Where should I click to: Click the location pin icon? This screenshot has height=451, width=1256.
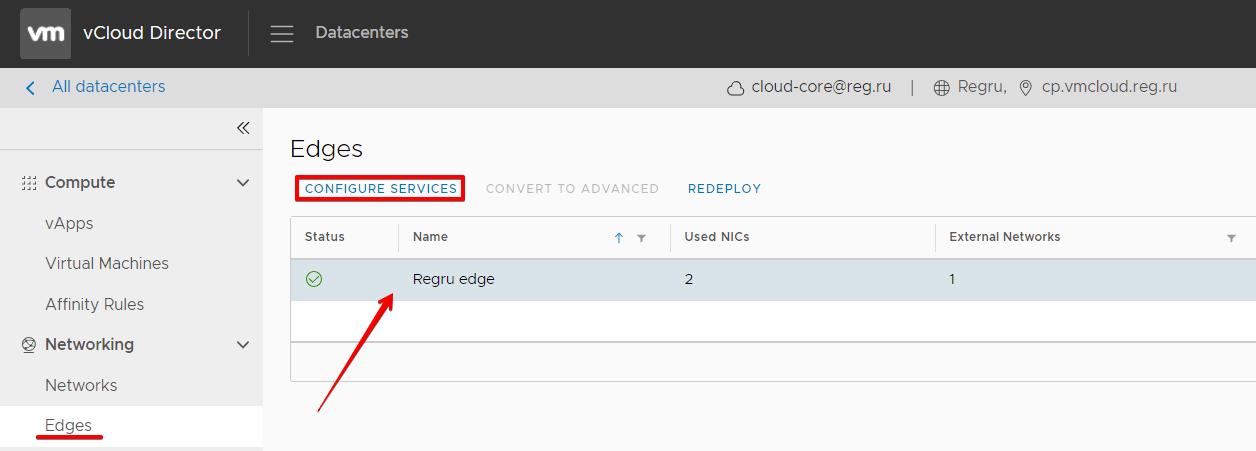(x=1025, y=88)
